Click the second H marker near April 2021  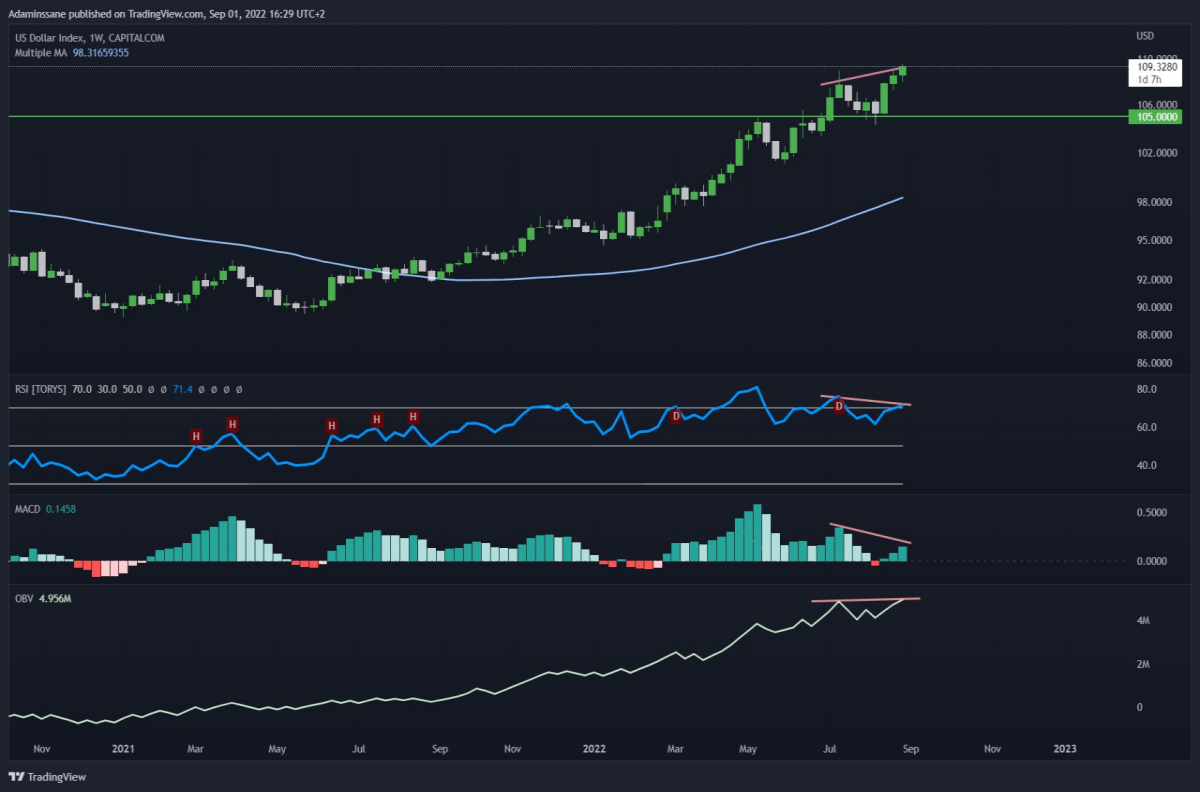pyautogui.click(x=232, y=424)
